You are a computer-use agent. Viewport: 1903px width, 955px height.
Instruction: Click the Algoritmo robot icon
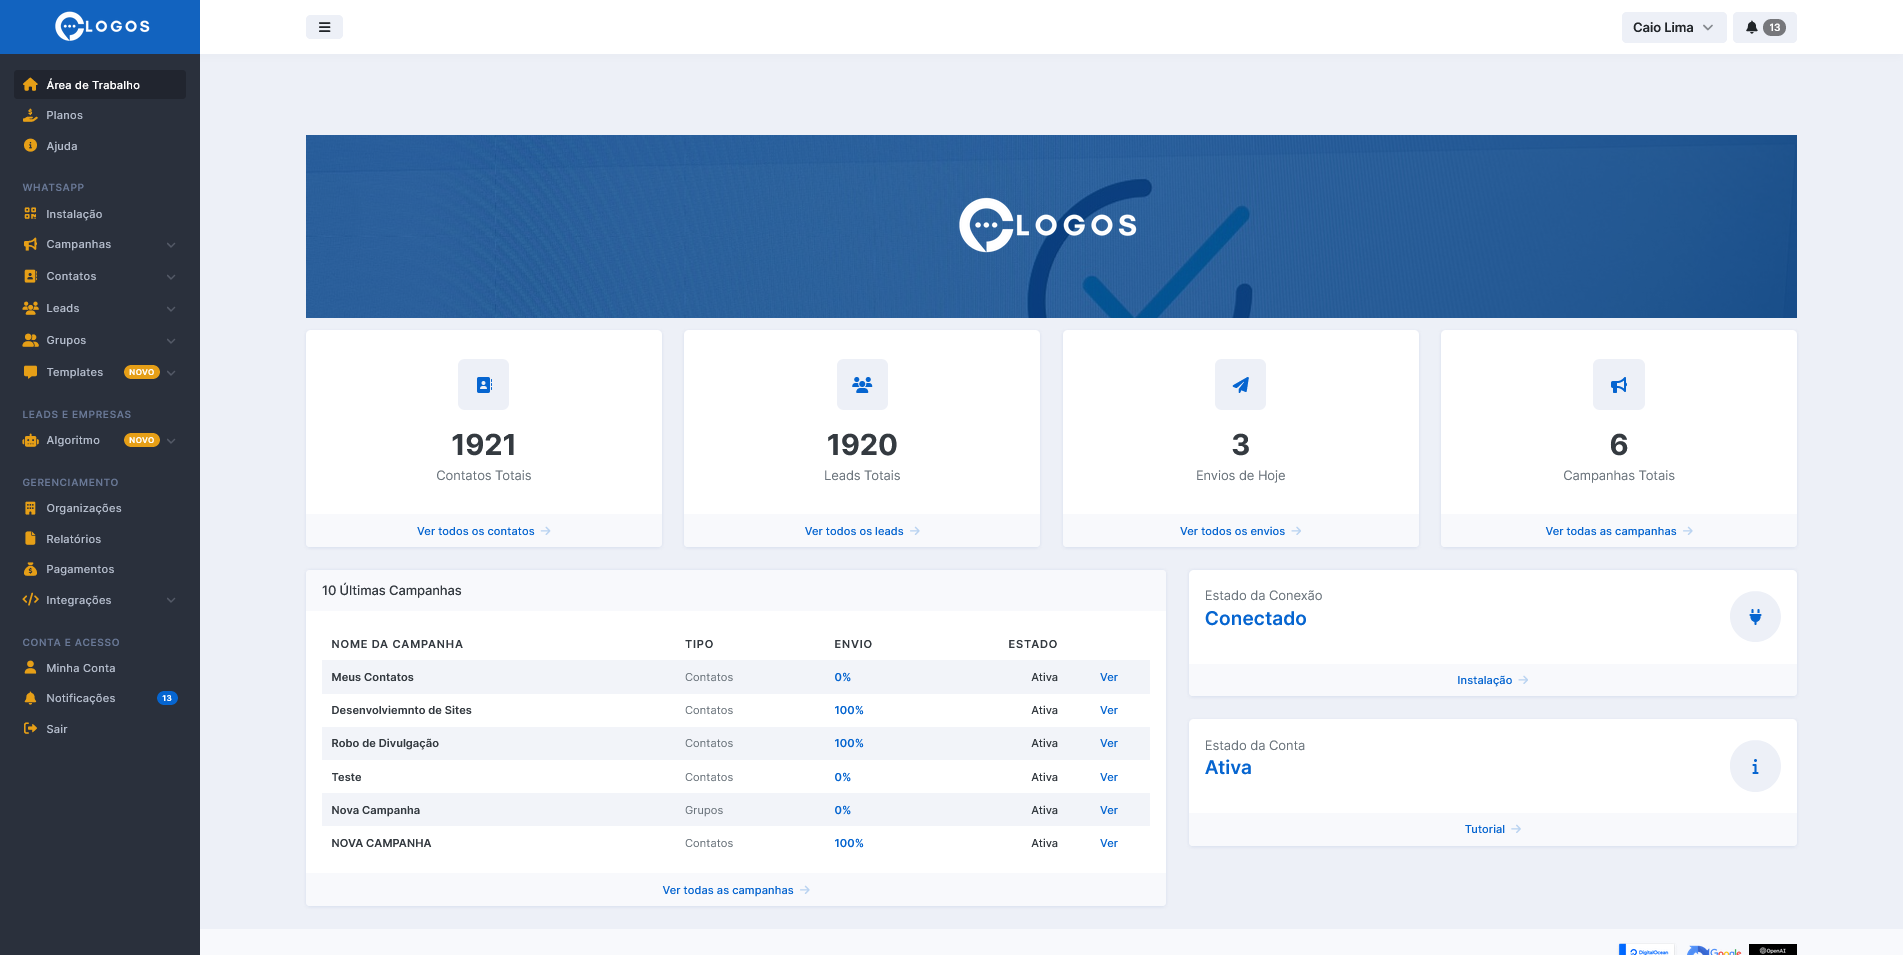click(30, 440)
